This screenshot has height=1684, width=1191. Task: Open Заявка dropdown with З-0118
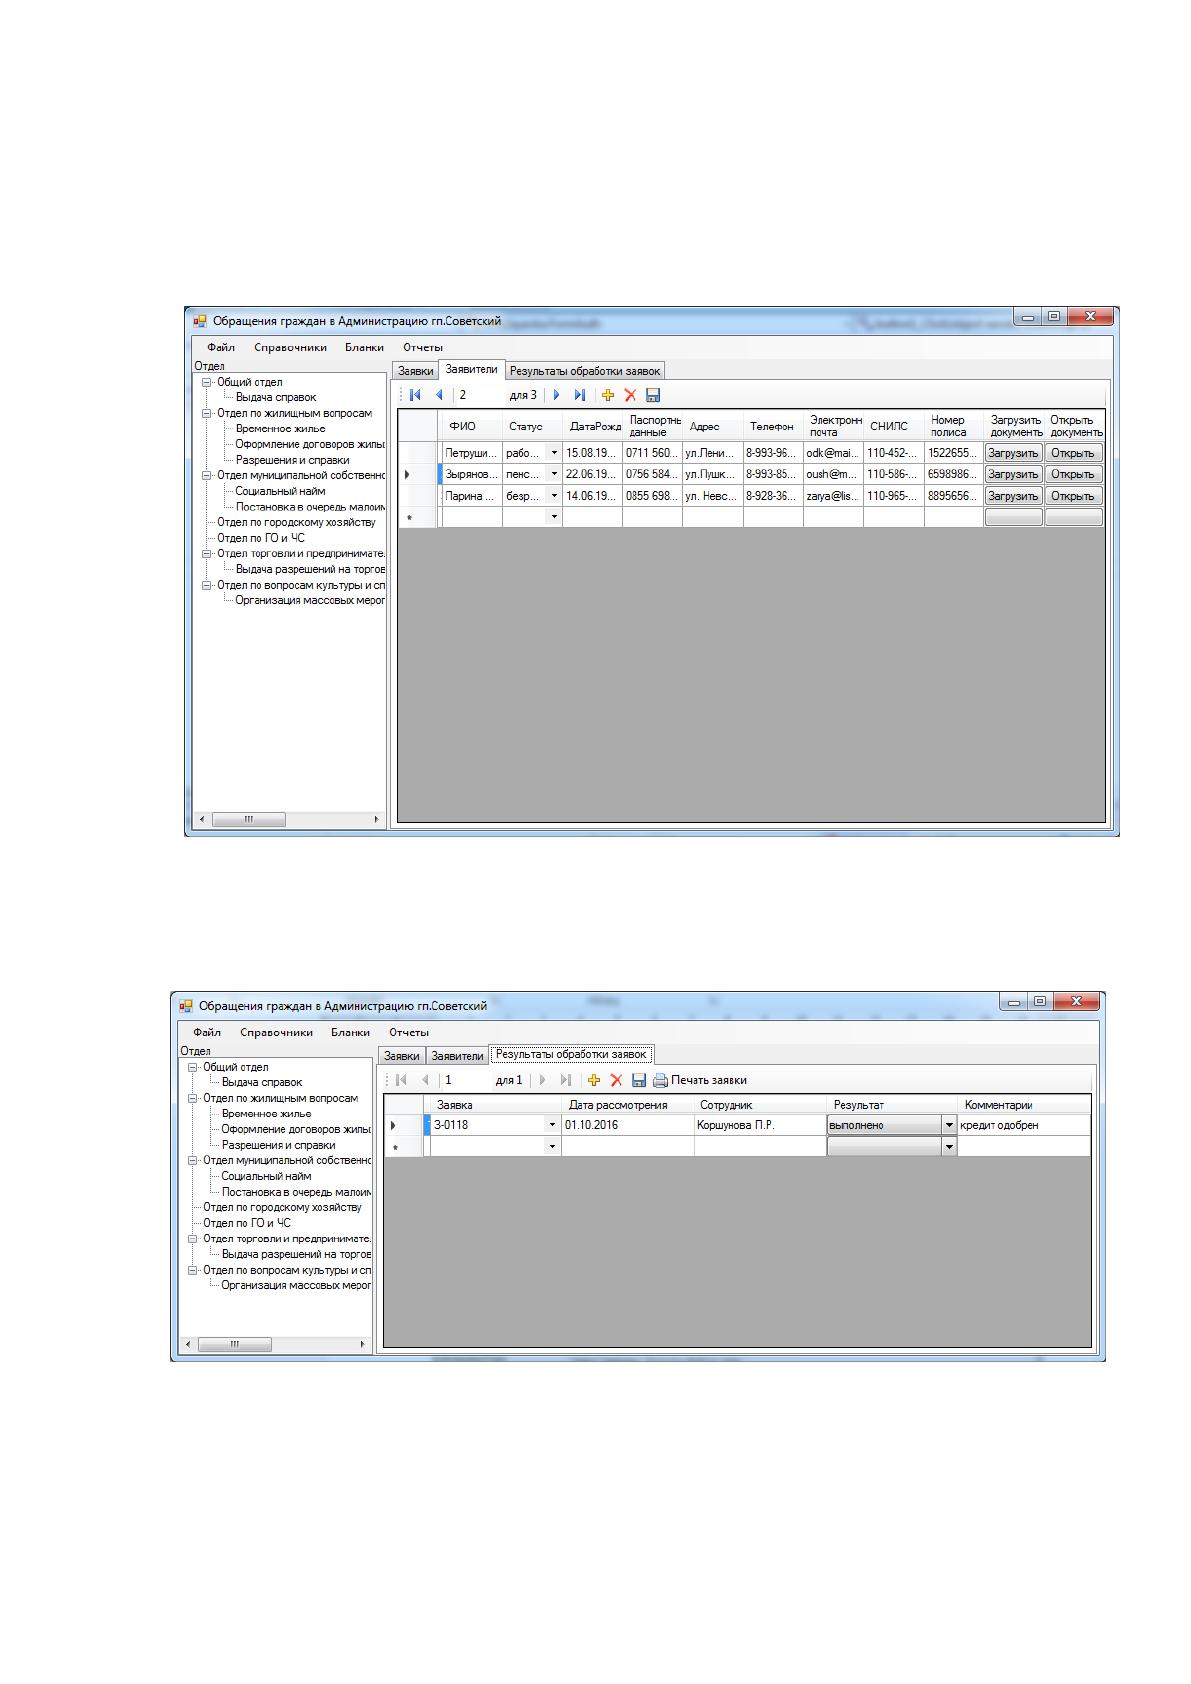(x=552, y=1125)
